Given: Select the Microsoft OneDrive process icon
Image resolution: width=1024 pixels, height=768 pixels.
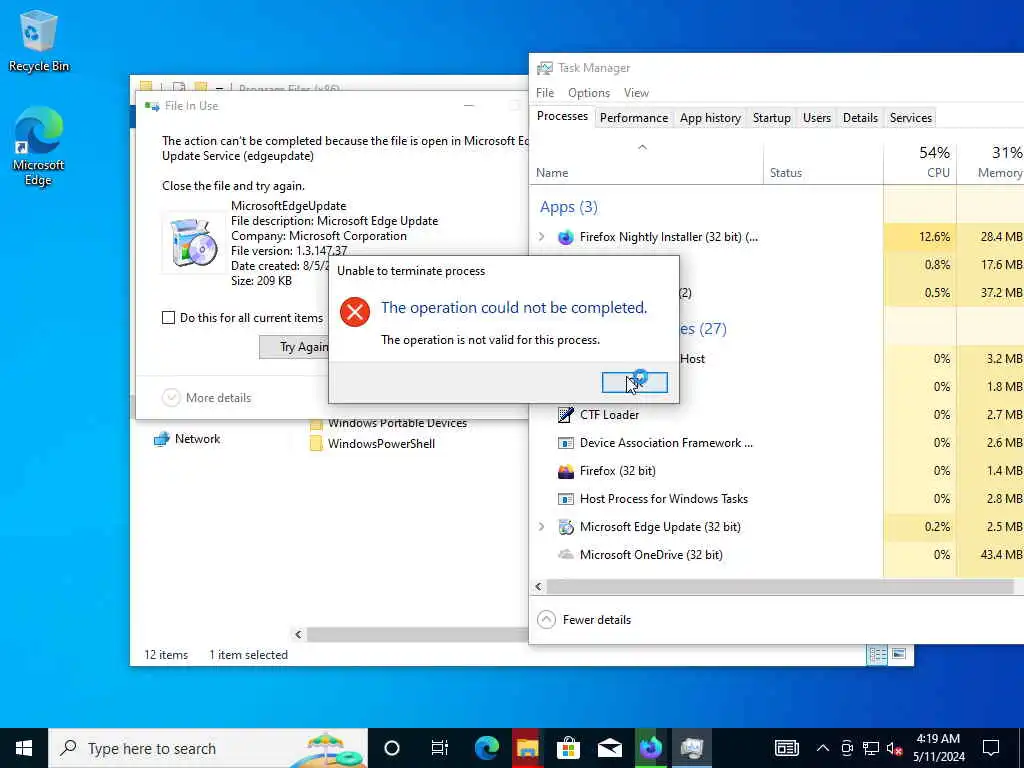Looking at the screenshot, I should tap(566, 554).
